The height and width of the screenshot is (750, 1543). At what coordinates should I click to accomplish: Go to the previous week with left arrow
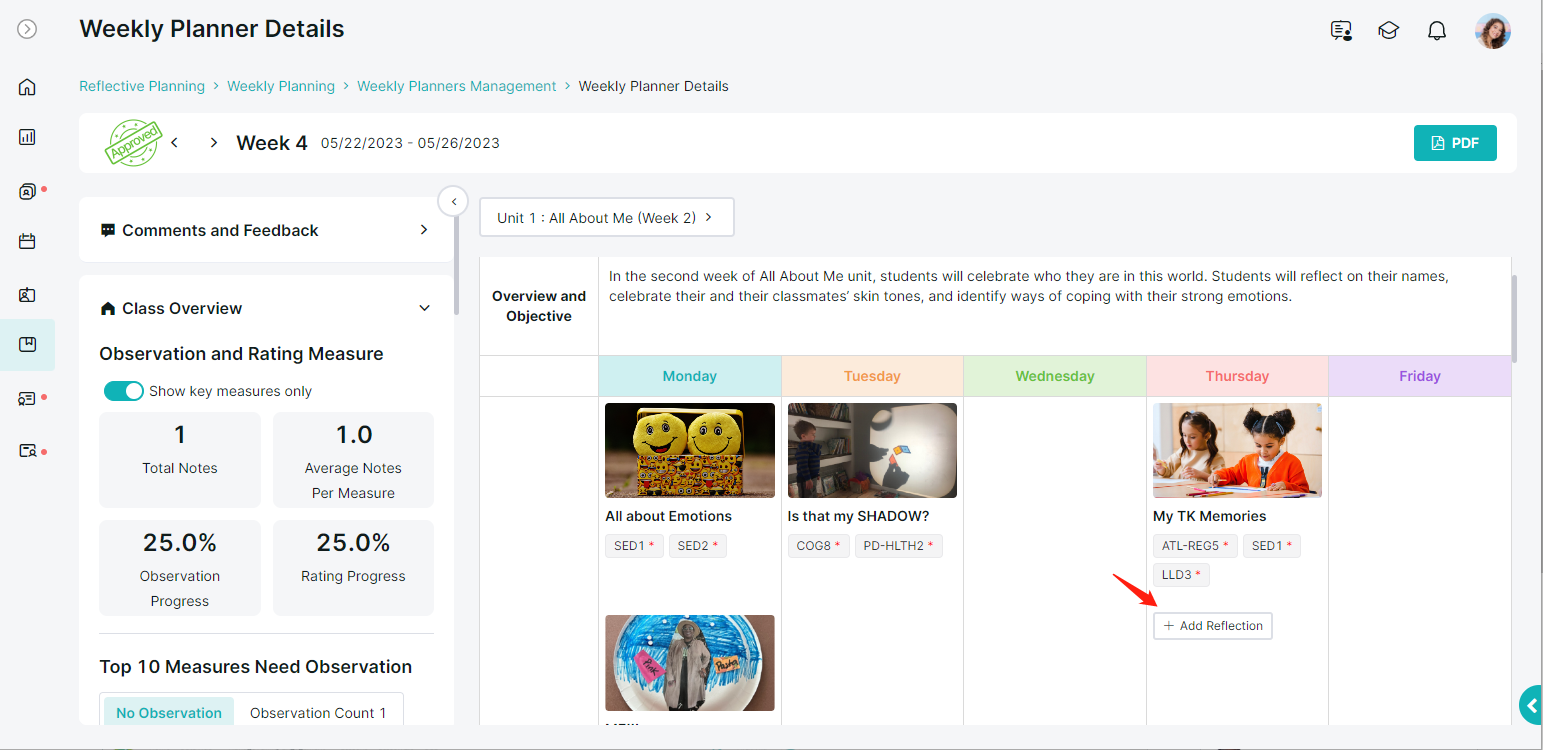[175, 143]
